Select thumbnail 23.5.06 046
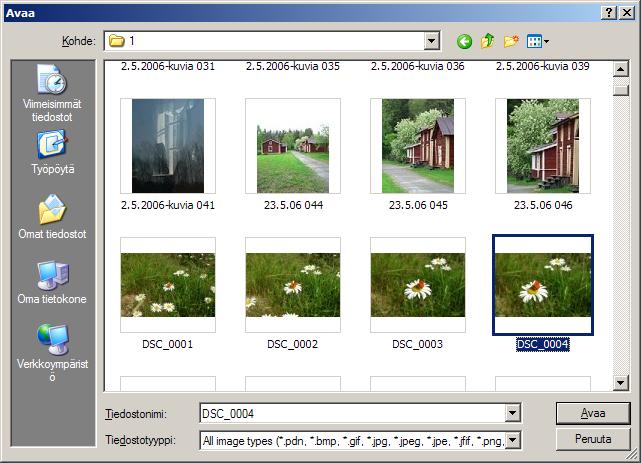 tap(543, 146)
